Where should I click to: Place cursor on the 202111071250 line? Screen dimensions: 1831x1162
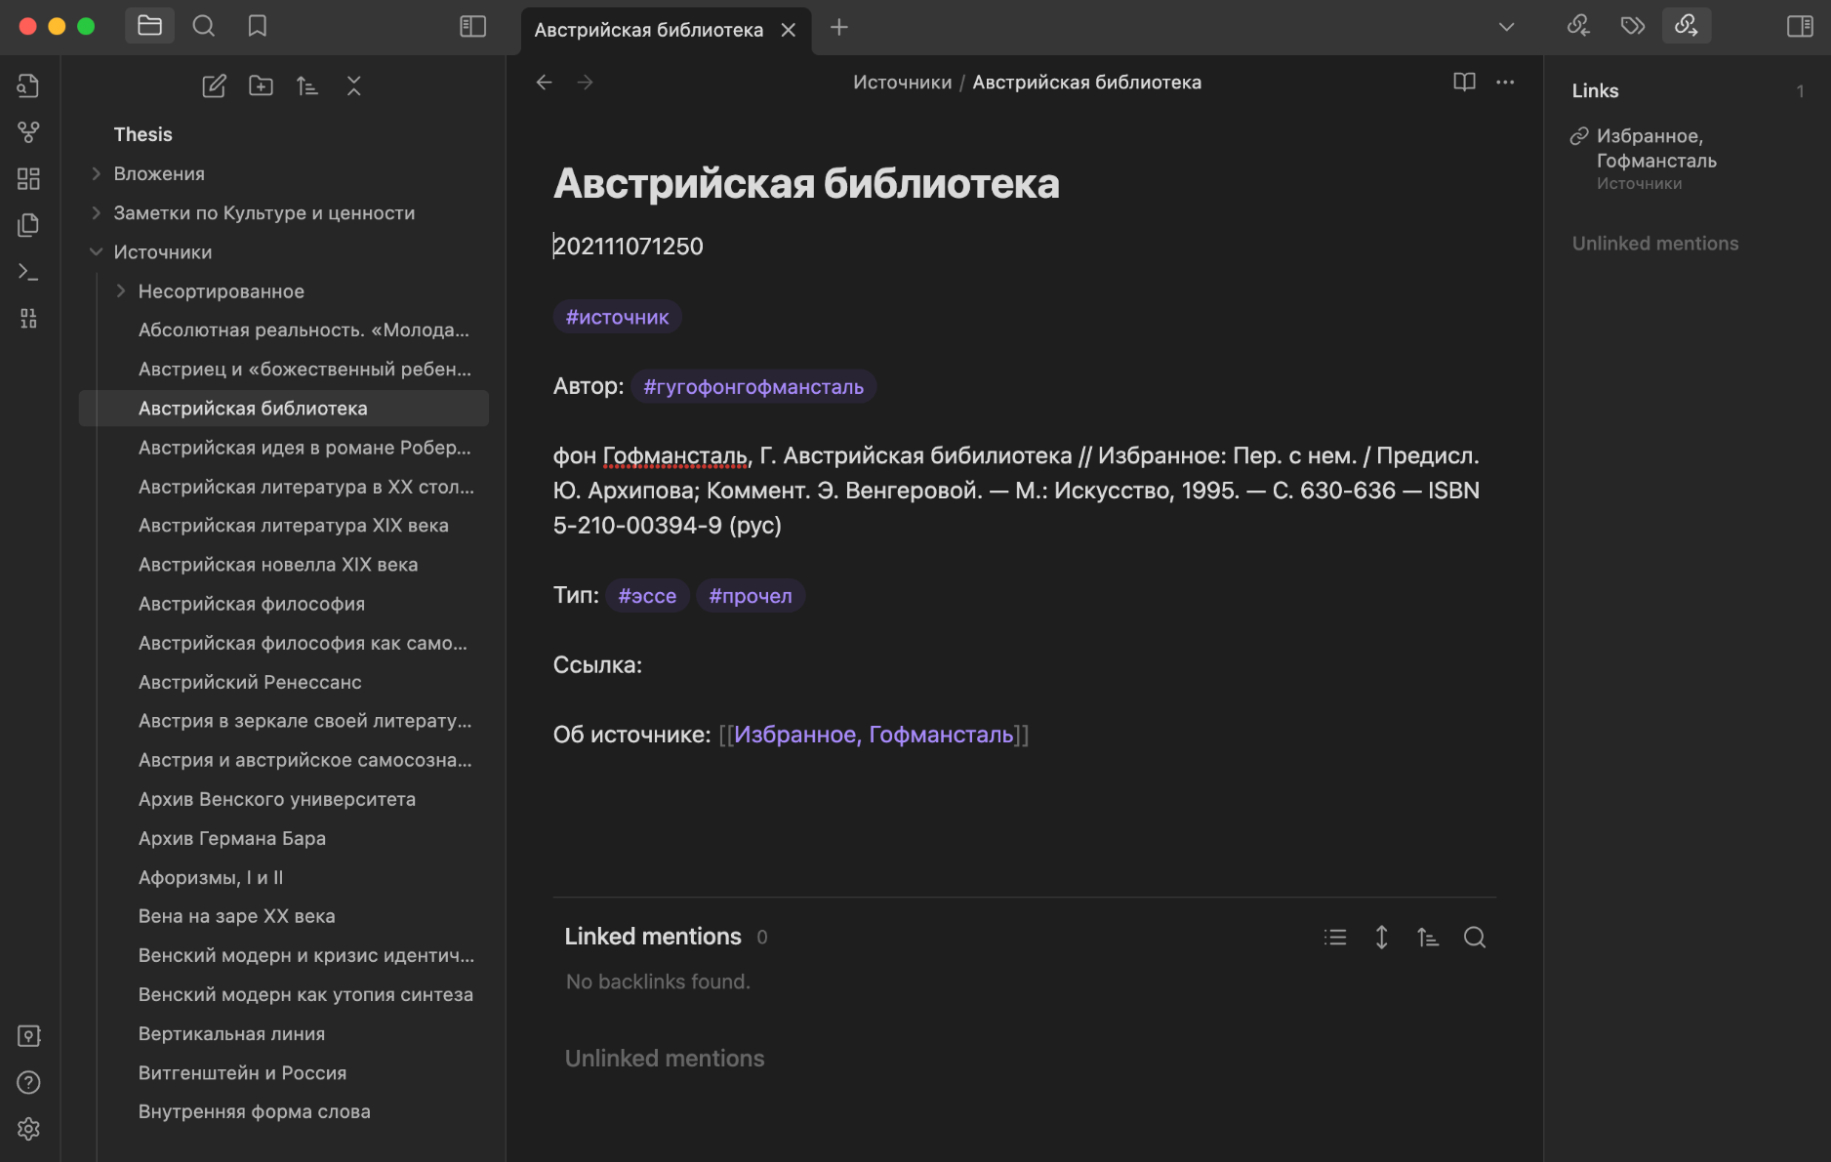coord(628,246)
